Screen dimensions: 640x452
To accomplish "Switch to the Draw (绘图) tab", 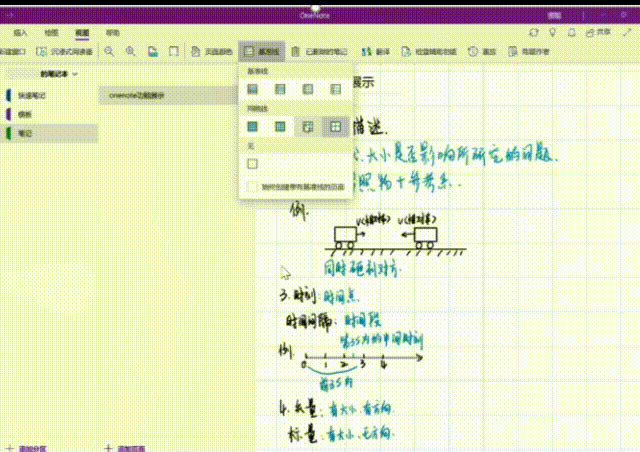I will coord(51,33).
